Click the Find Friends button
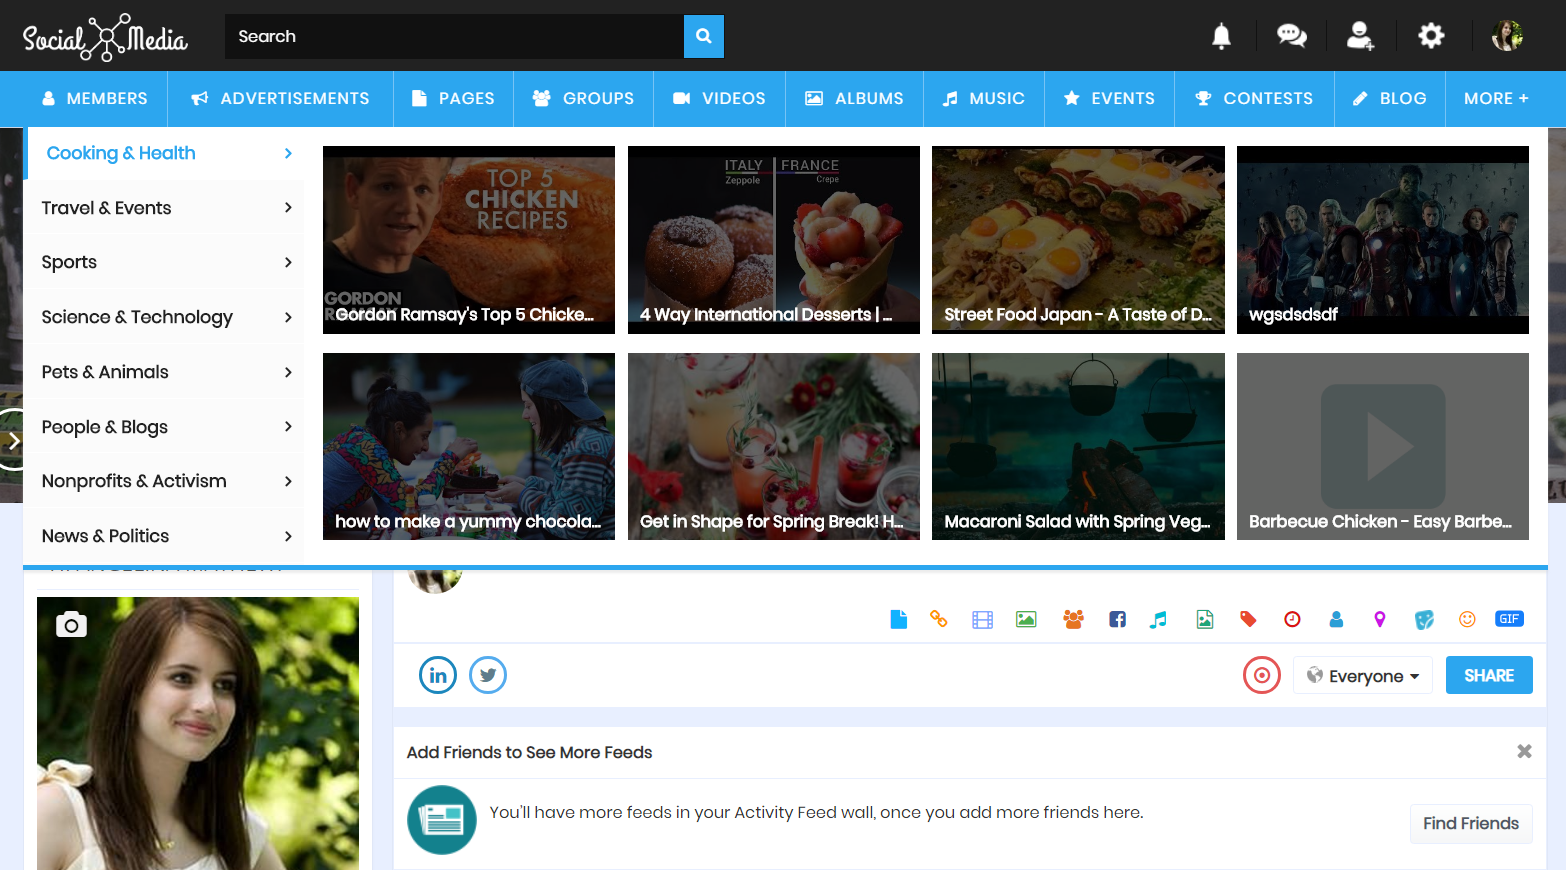Viewport: 1566px width, 870px height. 1471,823
